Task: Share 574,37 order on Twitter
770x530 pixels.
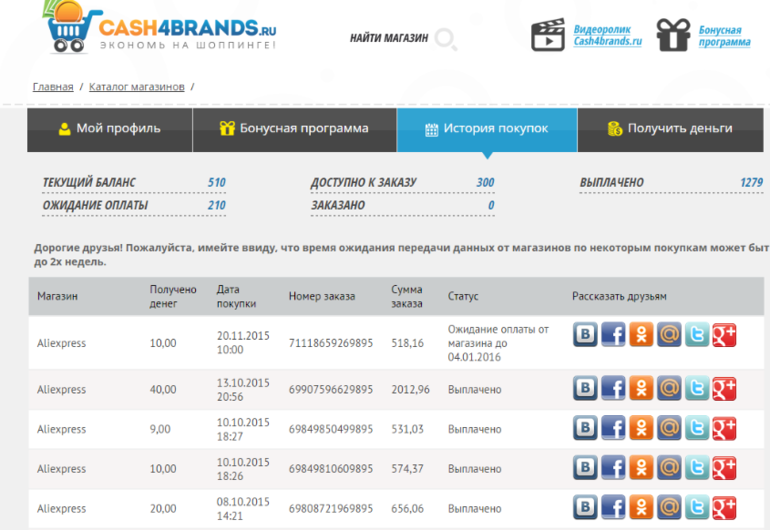Action: click(x=696, y=469)
